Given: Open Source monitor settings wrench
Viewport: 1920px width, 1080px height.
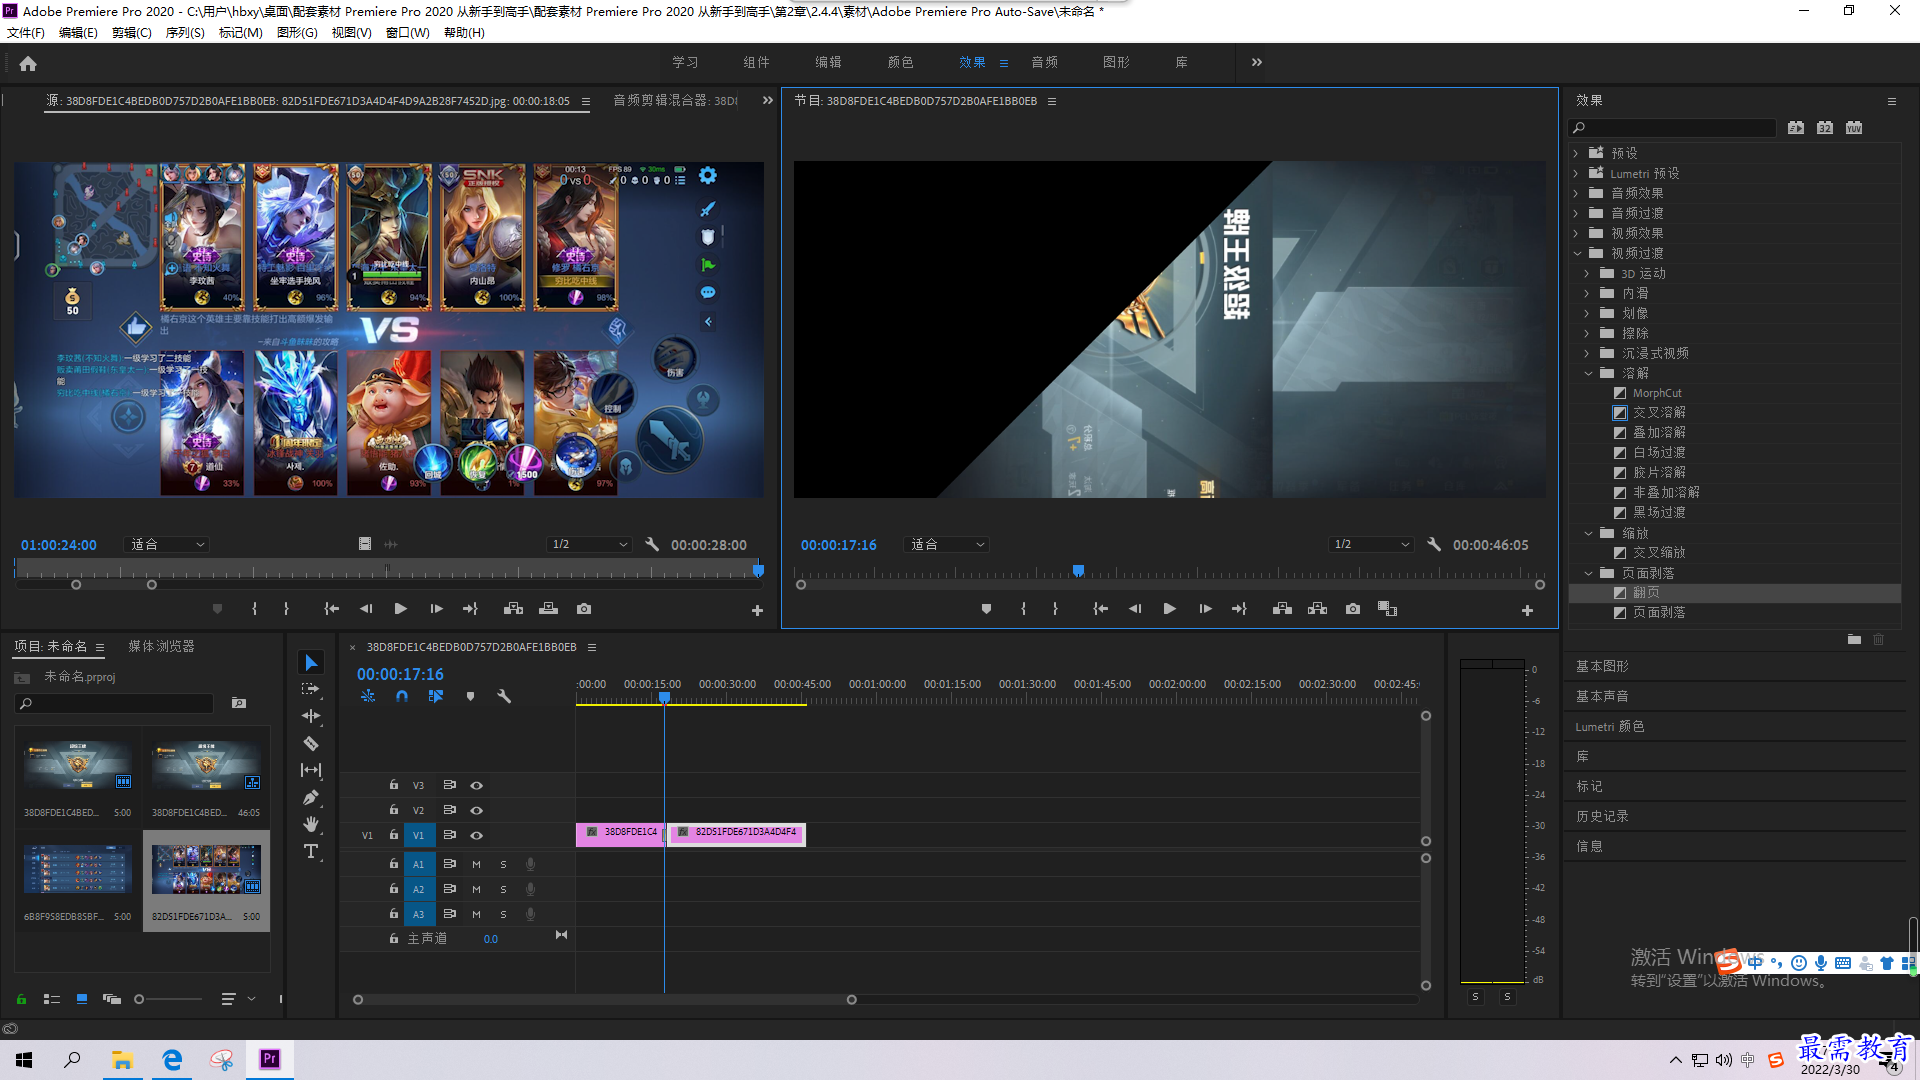Looking at the screenshot, I should (652, 544).
